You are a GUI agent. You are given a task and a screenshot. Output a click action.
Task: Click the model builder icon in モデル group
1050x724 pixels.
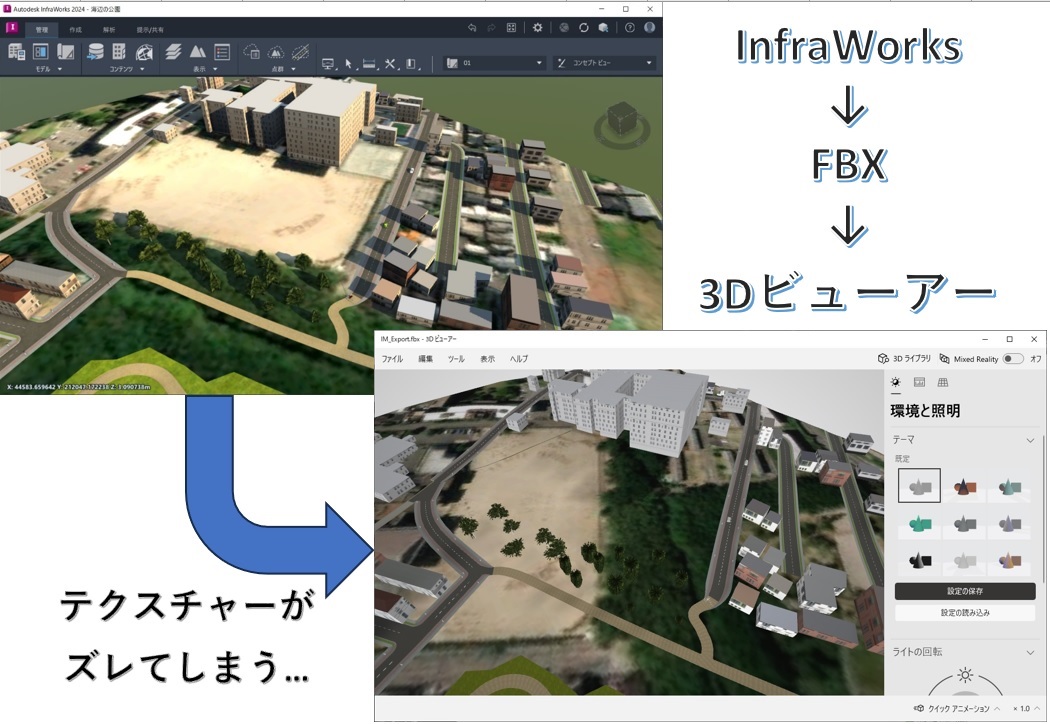pos(16,52)
